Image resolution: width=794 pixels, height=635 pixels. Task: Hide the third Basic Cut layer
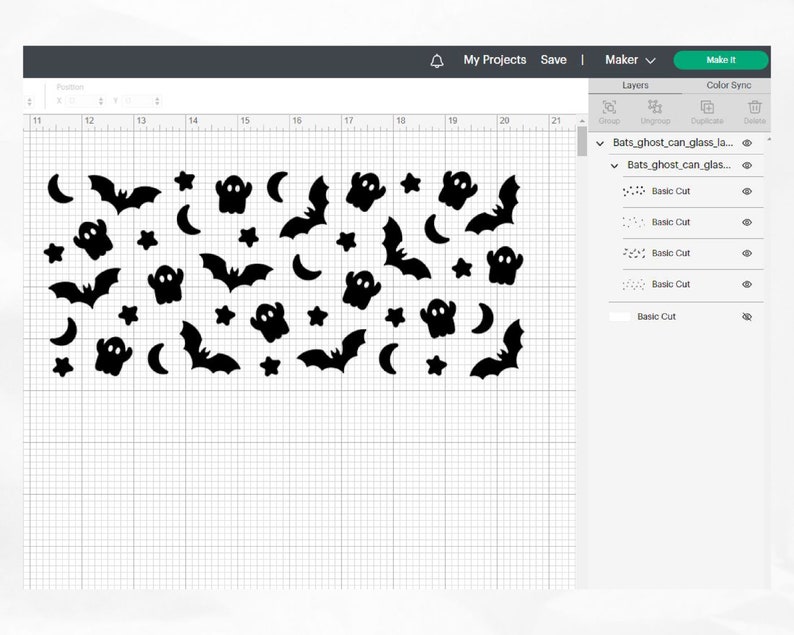[x=747, y=253]
